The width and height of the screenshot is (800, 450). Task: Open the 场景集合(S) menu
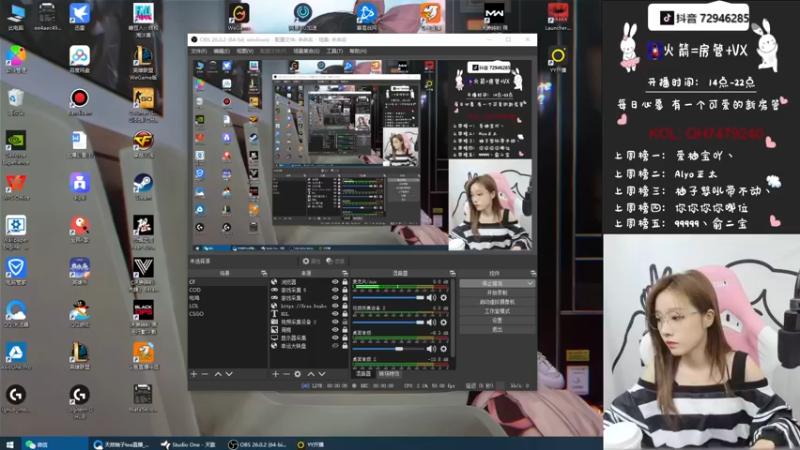(x=306, y=51)
